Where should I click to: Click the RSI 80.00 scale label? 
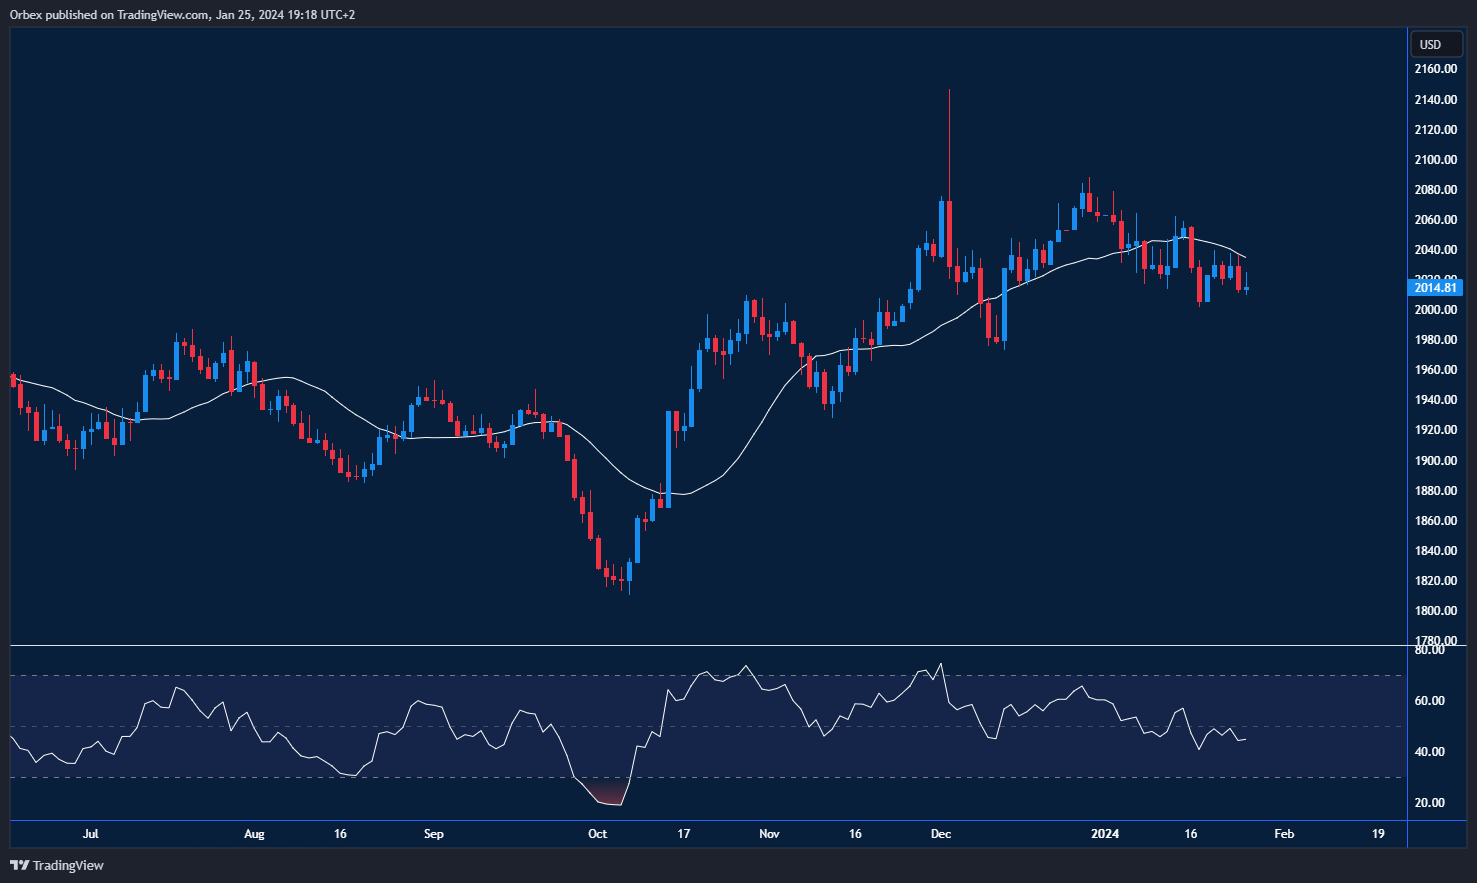[1430, 650]
